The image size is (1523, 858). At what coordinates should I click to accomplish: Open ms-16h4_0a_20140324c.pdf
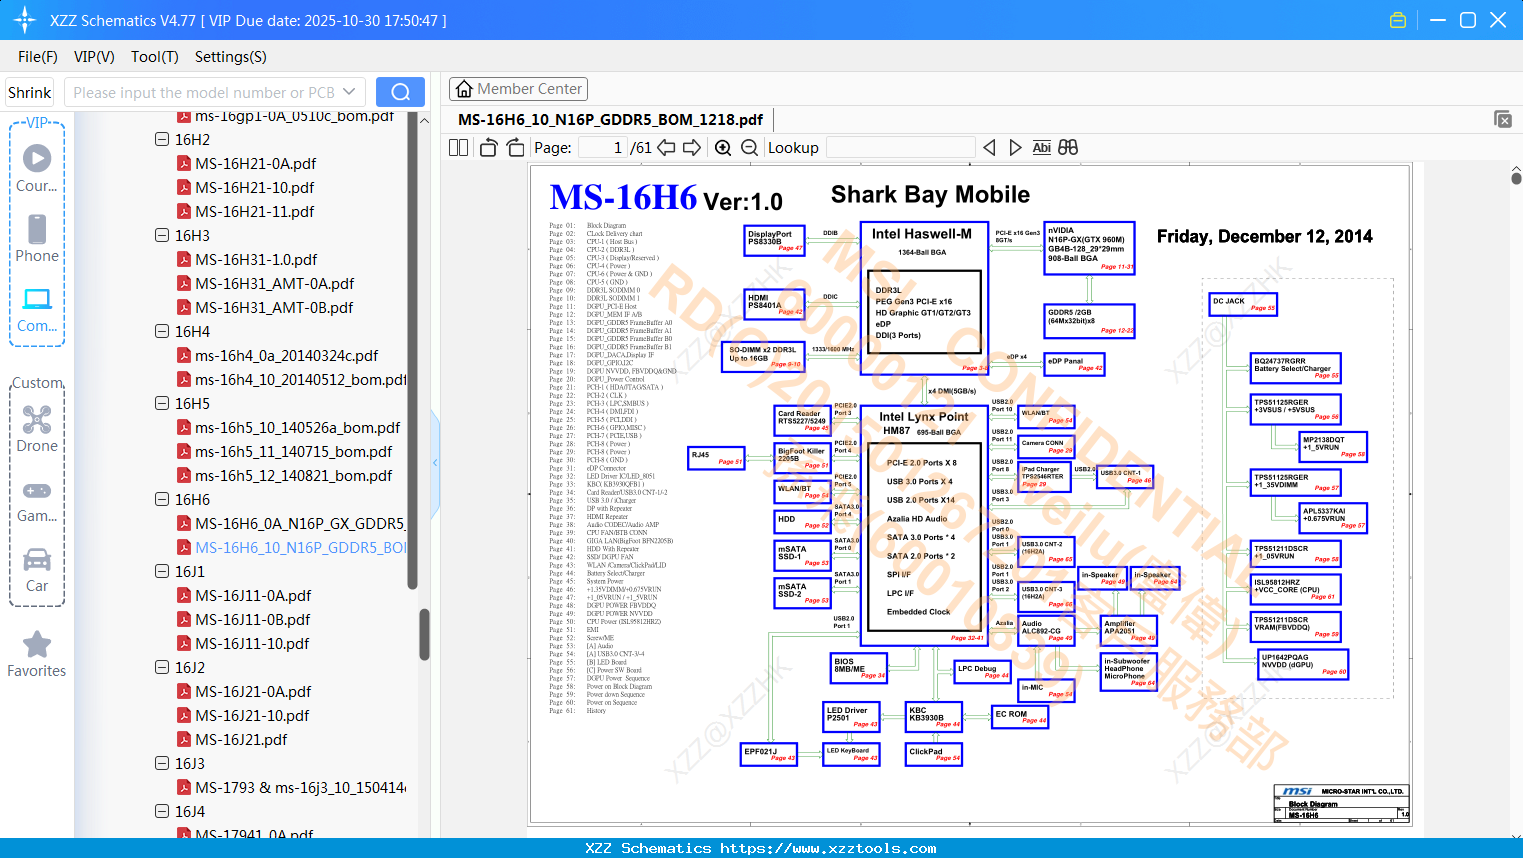coord(287,355)
